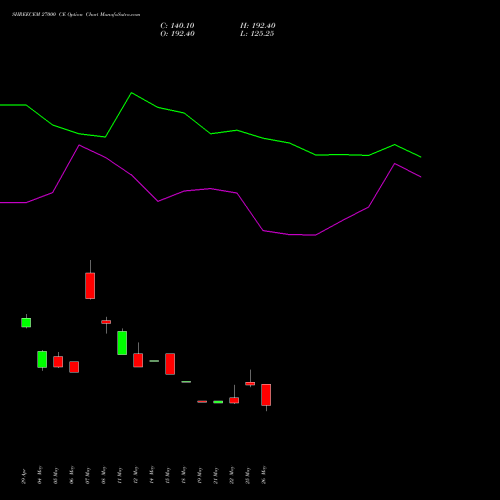The image size is (500, 500).
Task: Click the red candle for 22 May
Action: [x=234, y=400]
